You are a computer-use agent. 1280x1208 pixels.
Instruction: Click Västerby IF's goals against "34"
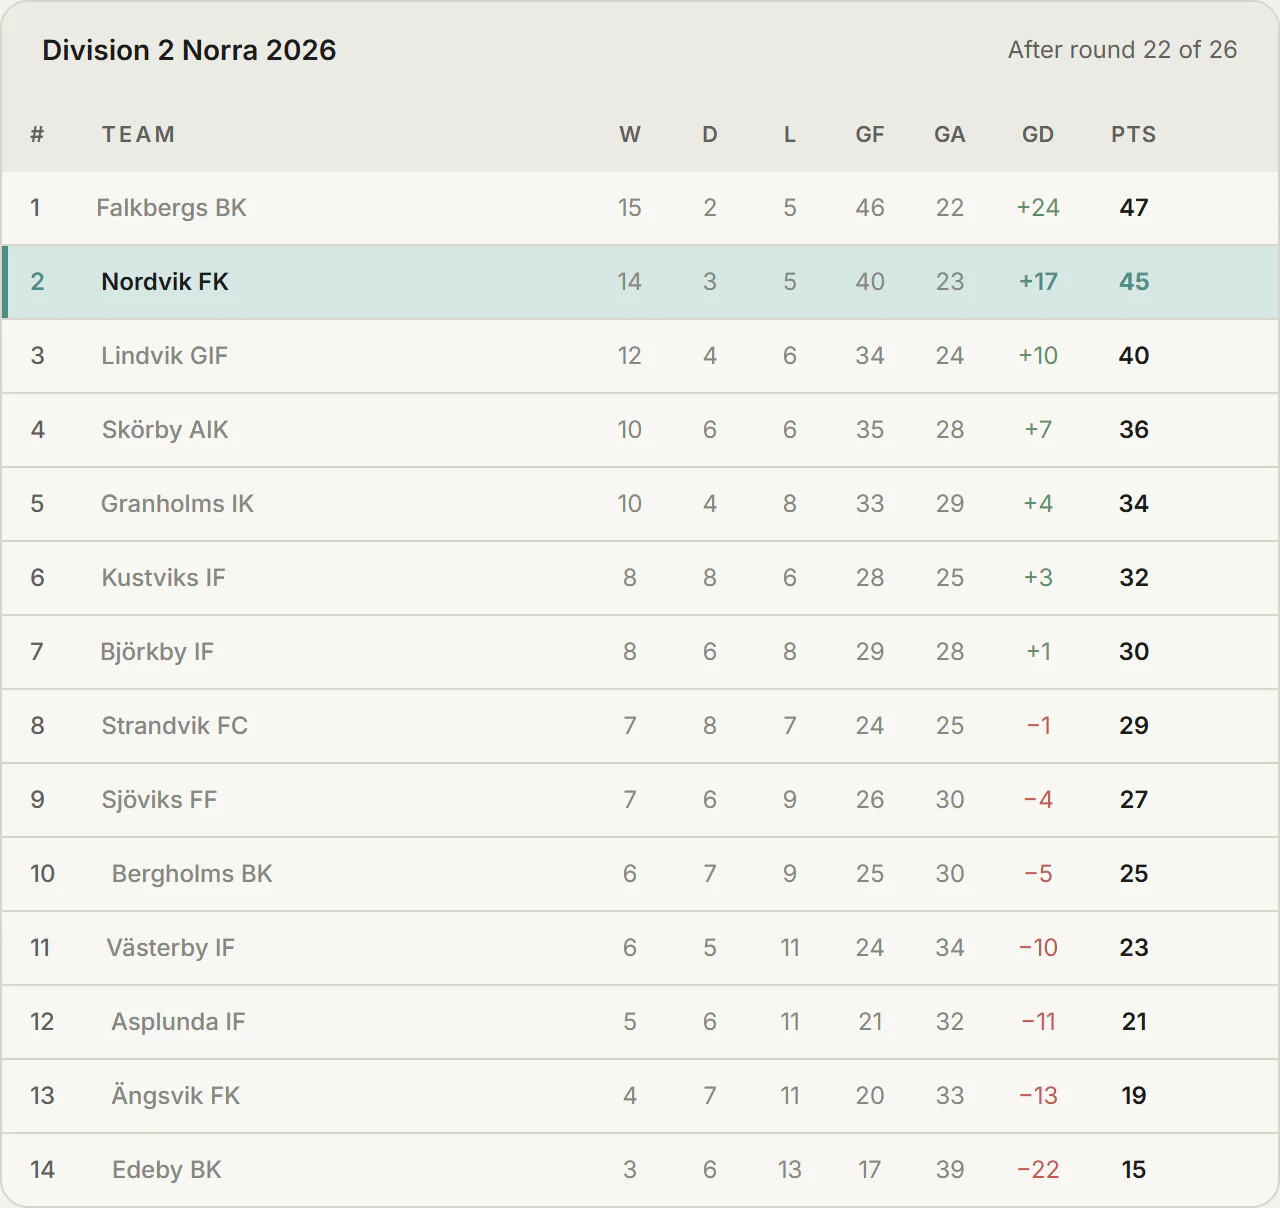pos(950,948)
